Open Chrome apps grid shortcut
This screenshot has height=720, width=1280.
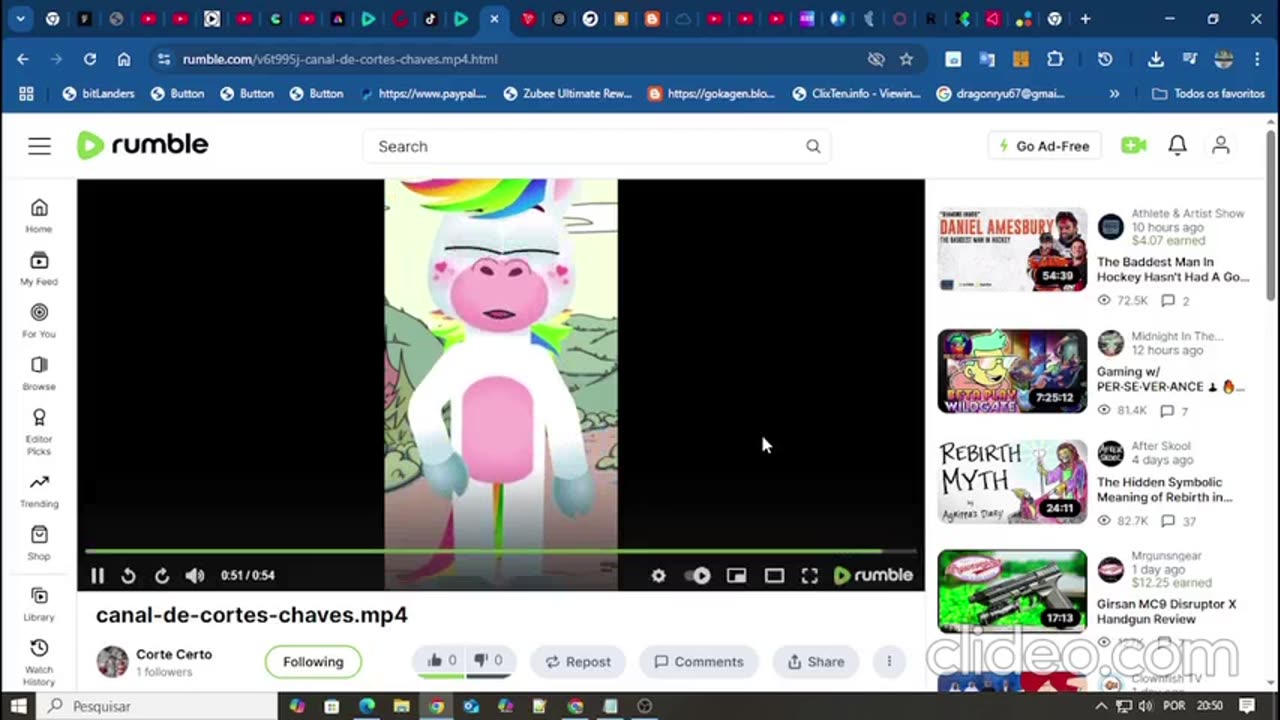[x=26, y=93]
